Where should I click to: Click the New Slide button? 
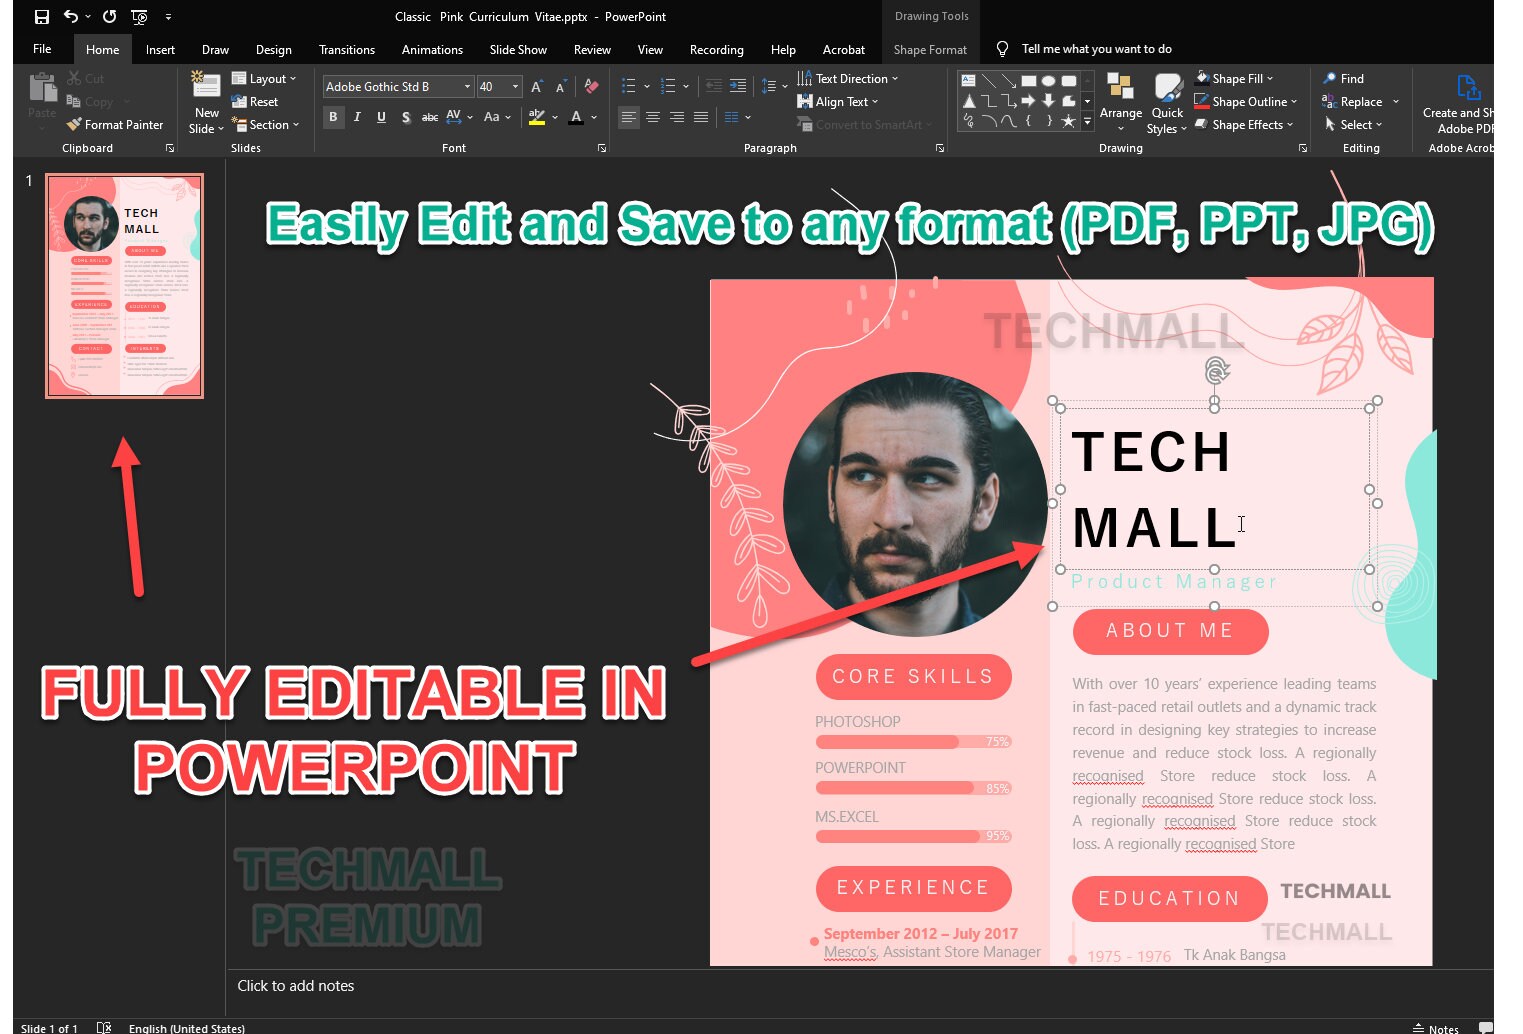pyautogui.click(x=204, y=100)
